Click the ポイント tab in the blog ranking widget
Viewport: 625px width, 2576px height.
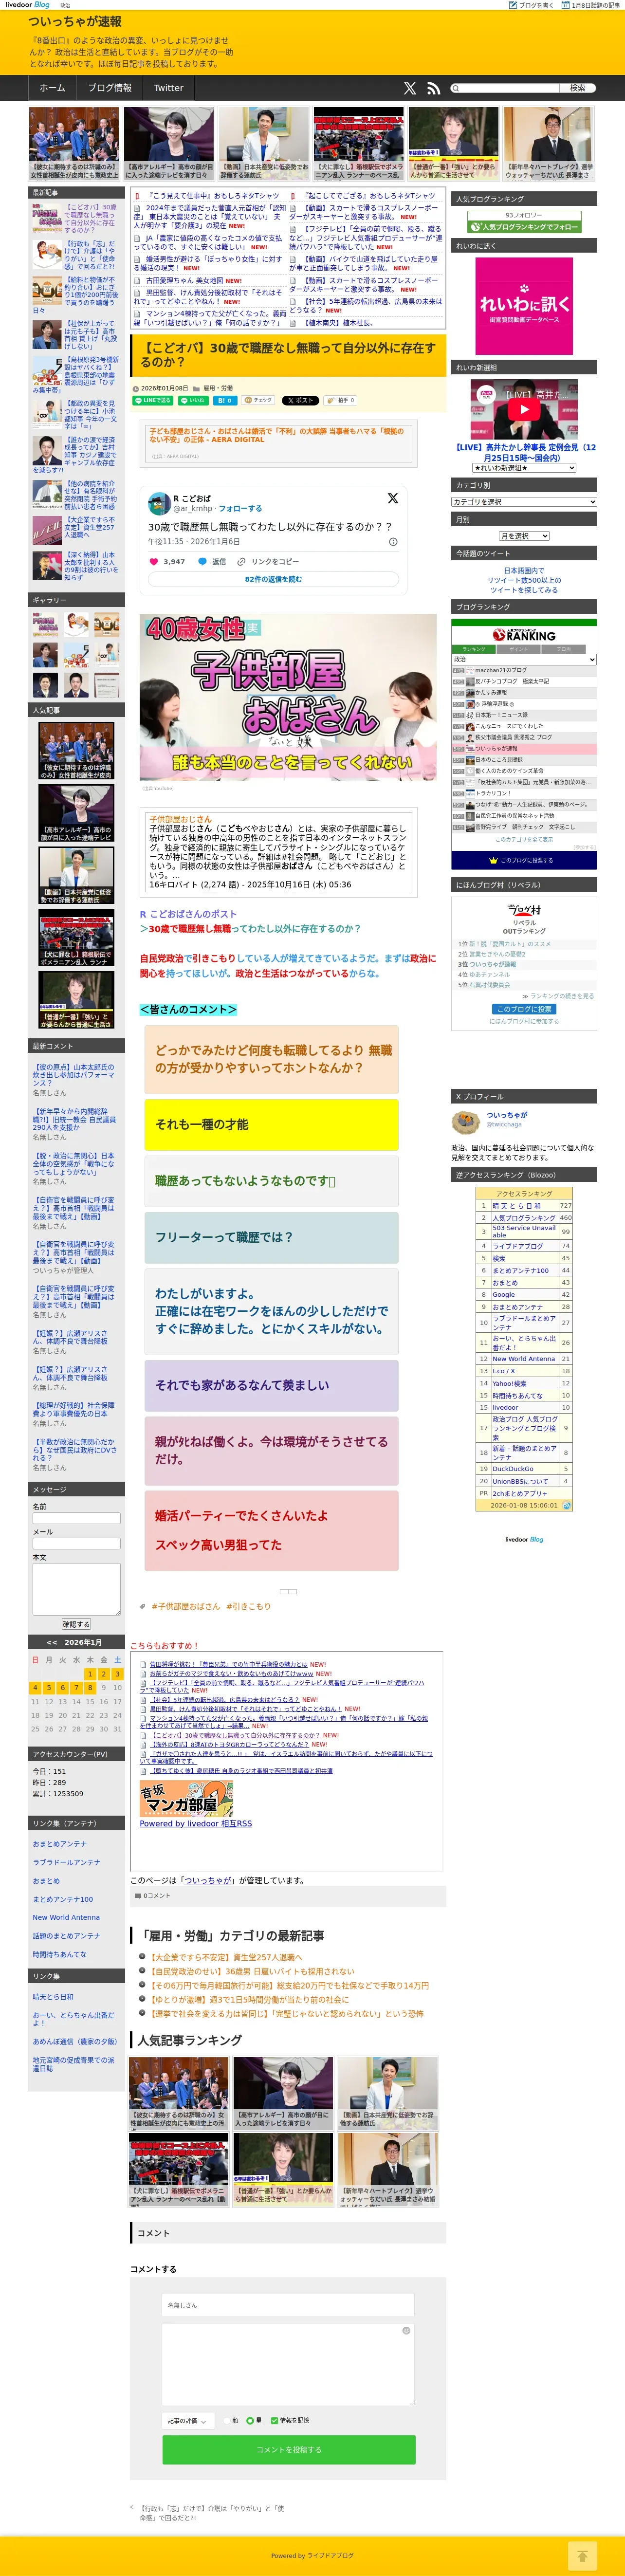[x=519, y=649]
